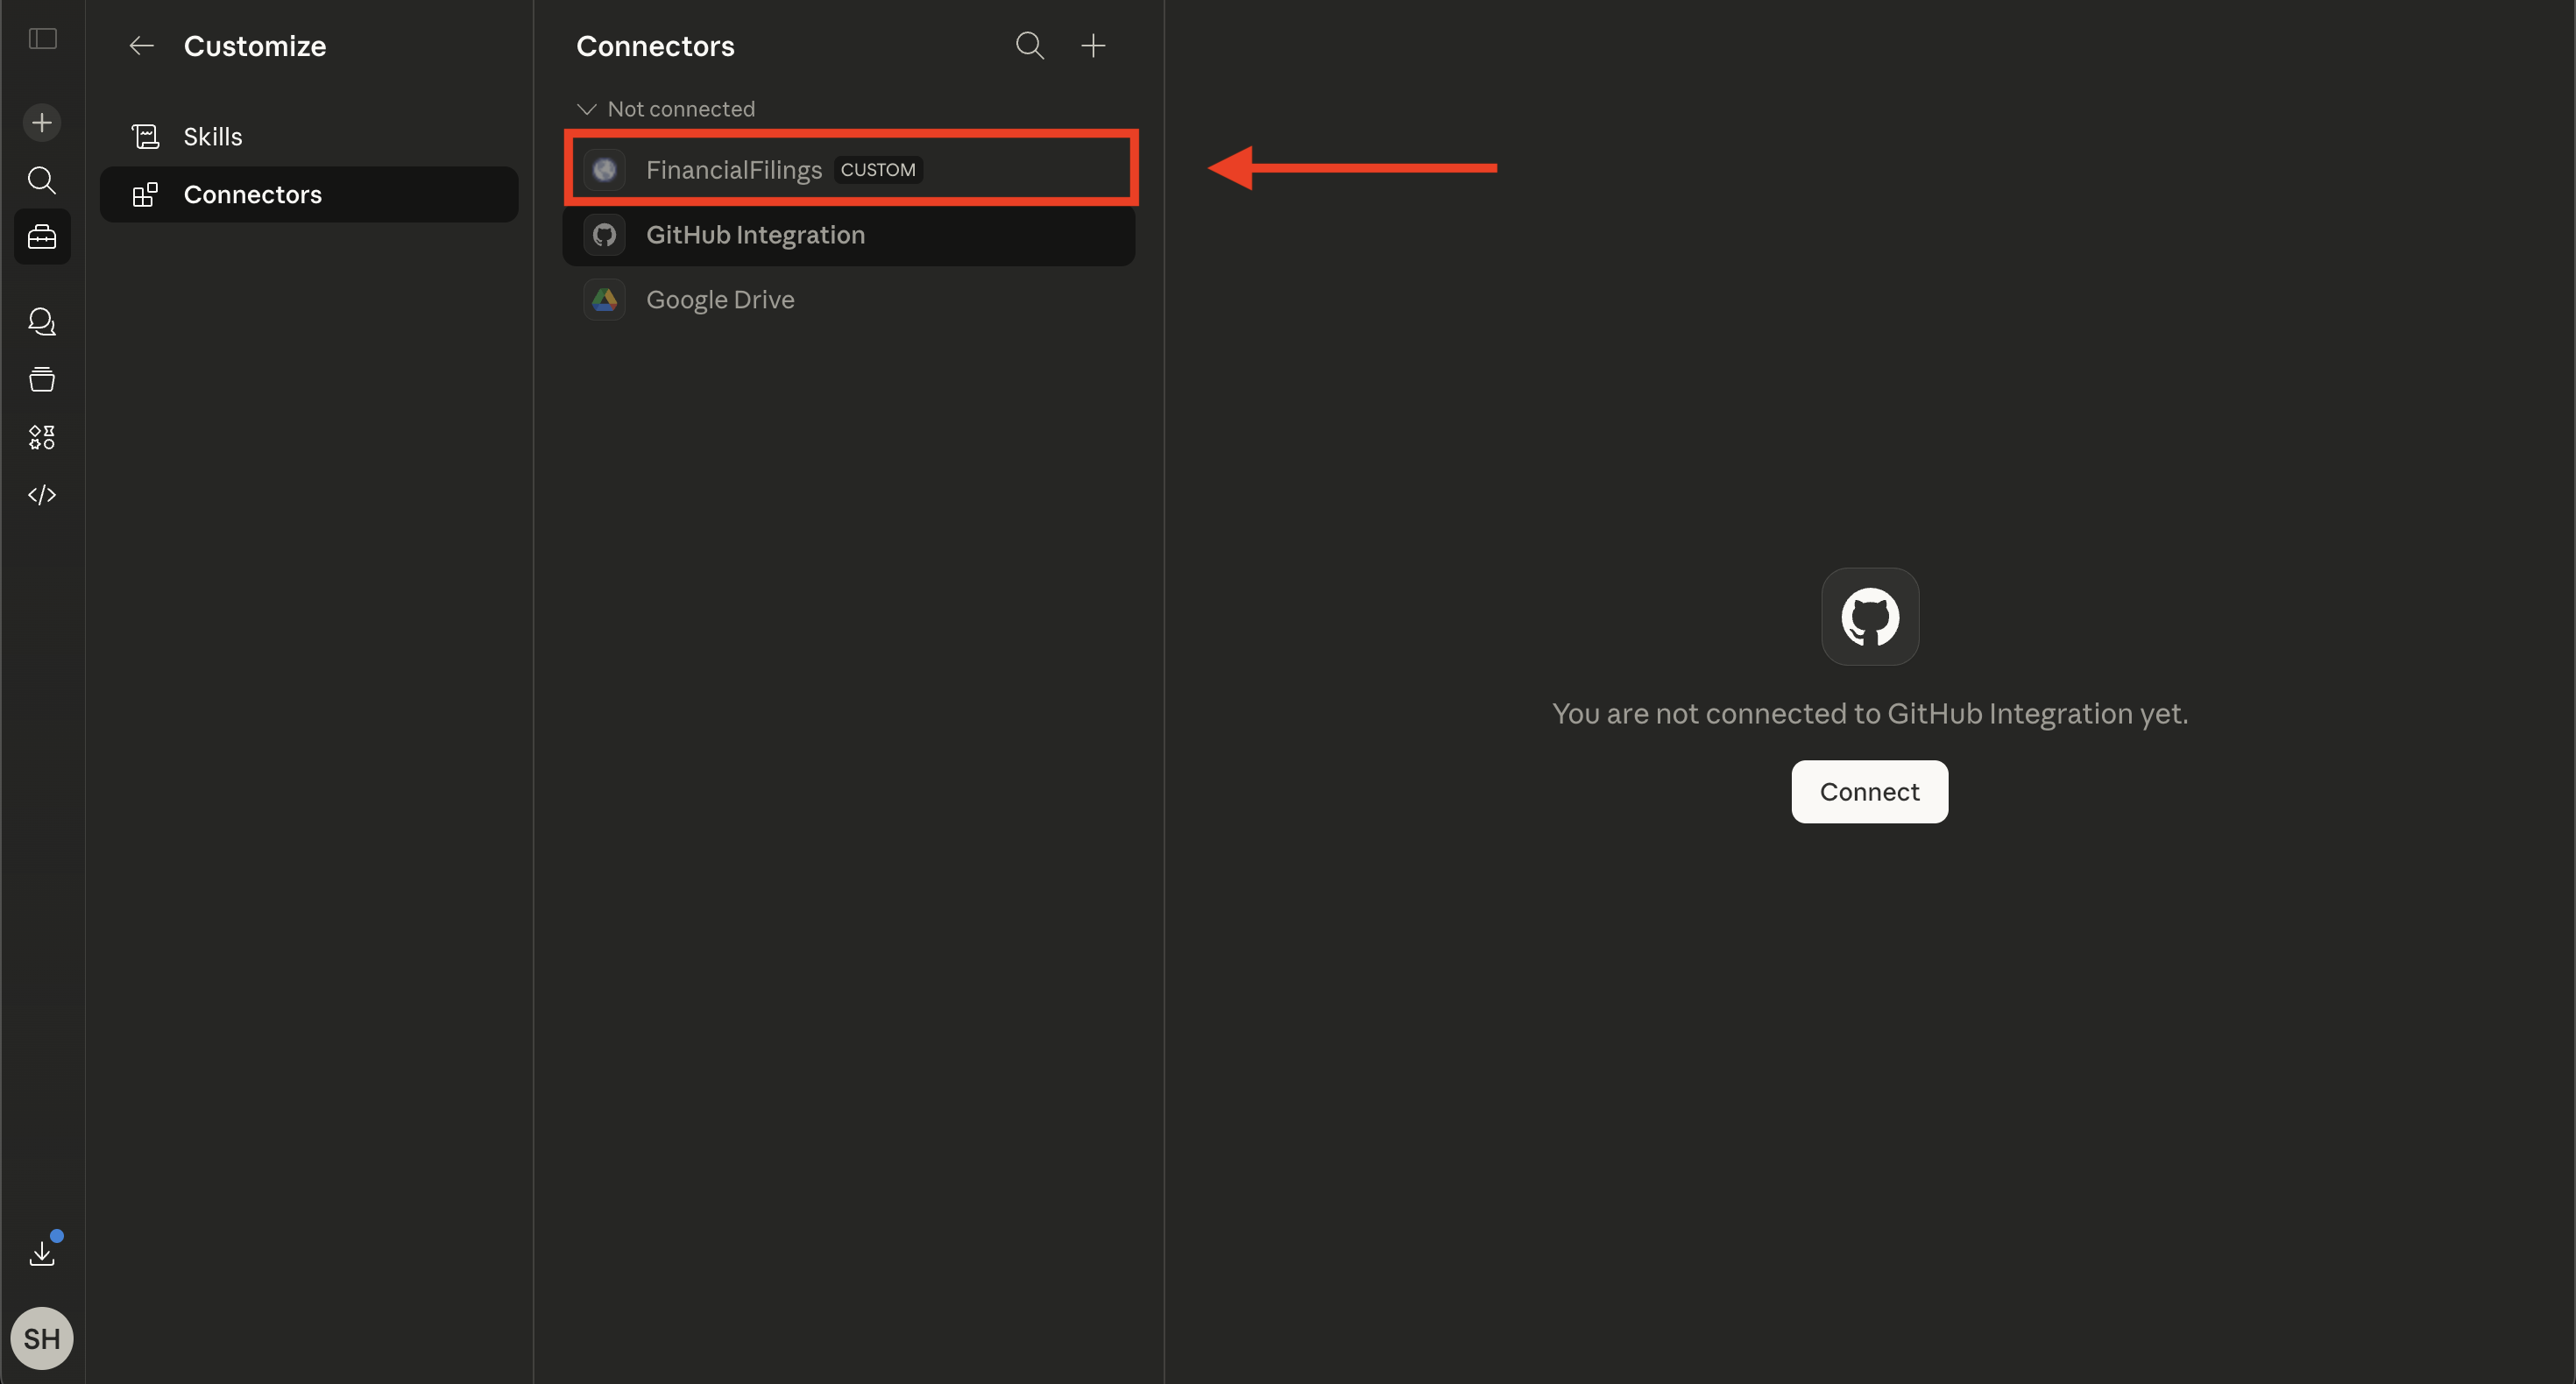The height and width of the screenshot is (1384, 2576).
Task: Open the projects stack icon
Action: [x=42, y=379]
